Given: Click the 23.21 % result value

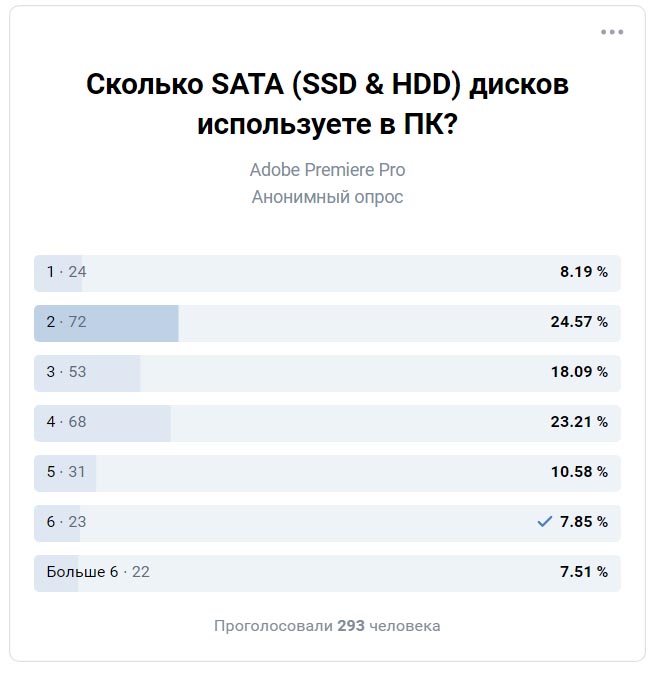Looking at the screenshot, I should [x=579, y=422].
